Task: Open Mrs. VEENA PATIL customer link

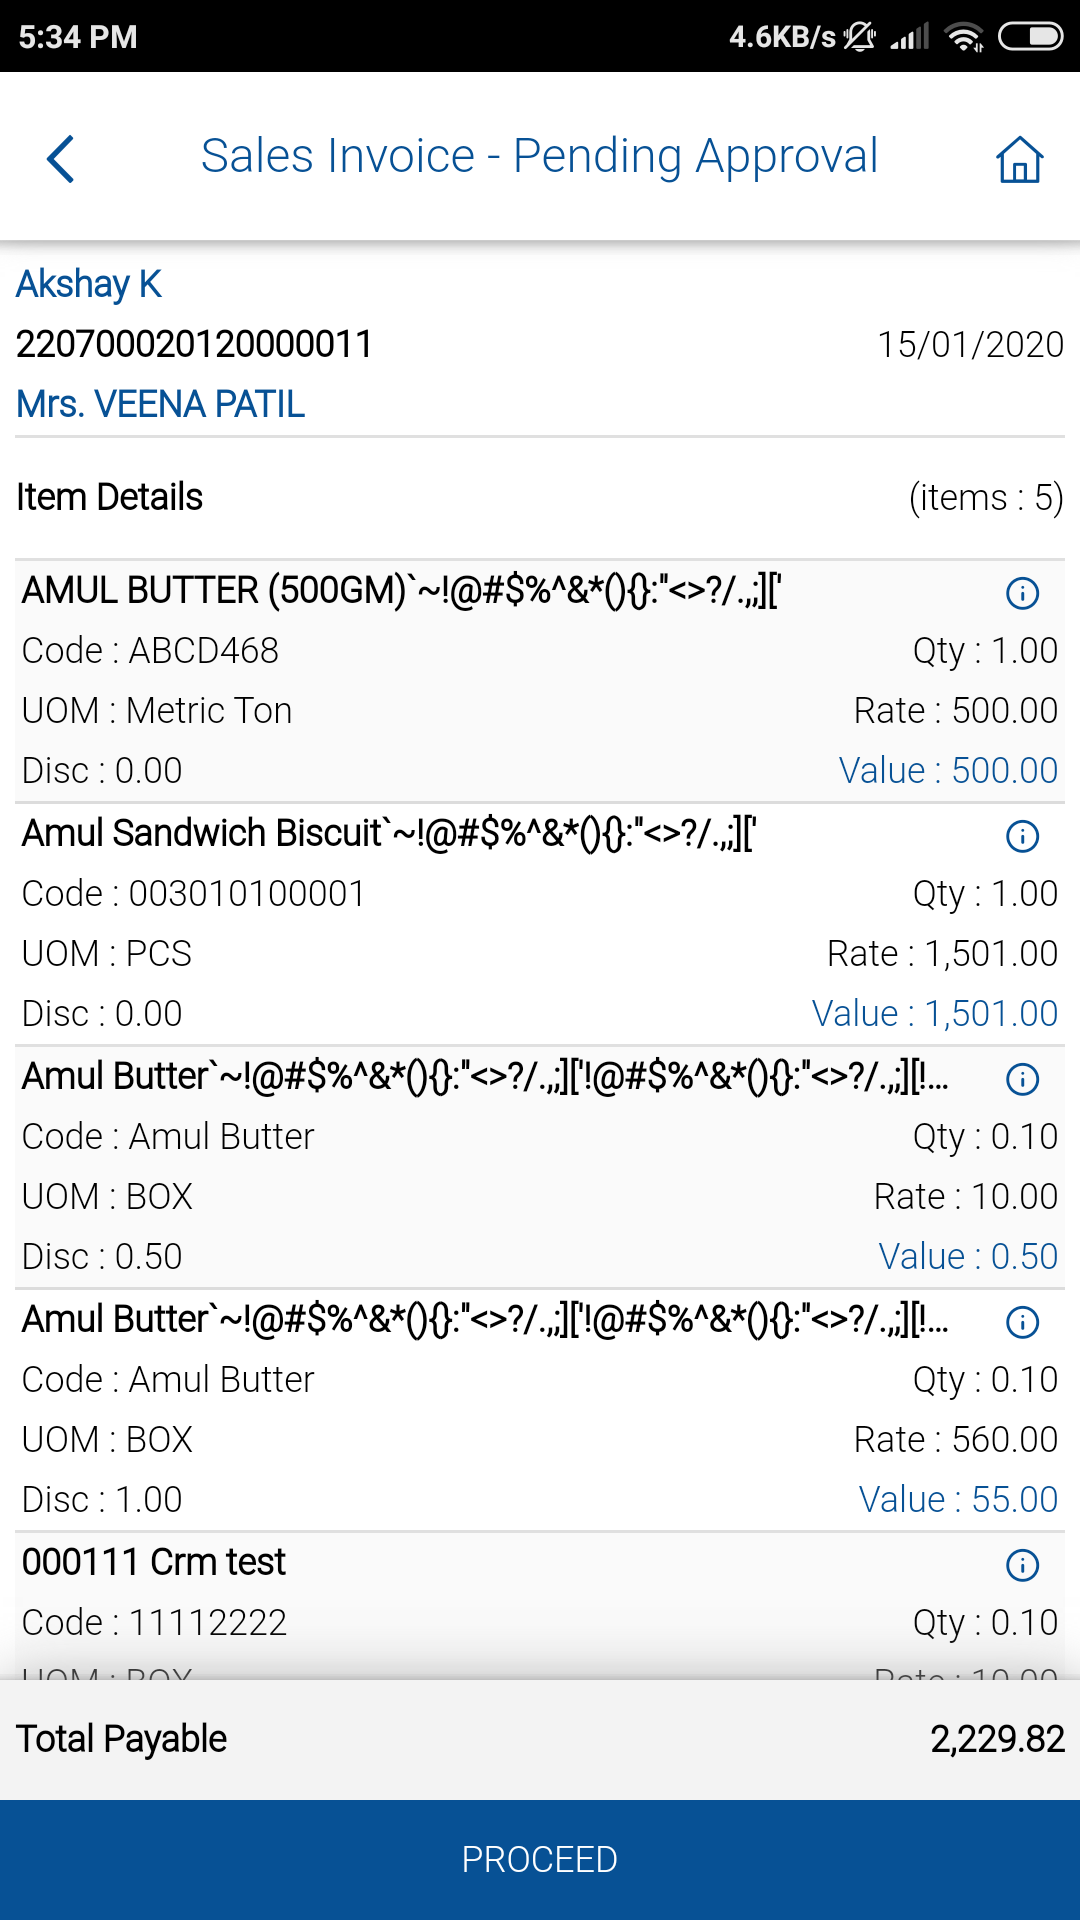Action: [160, 404]
